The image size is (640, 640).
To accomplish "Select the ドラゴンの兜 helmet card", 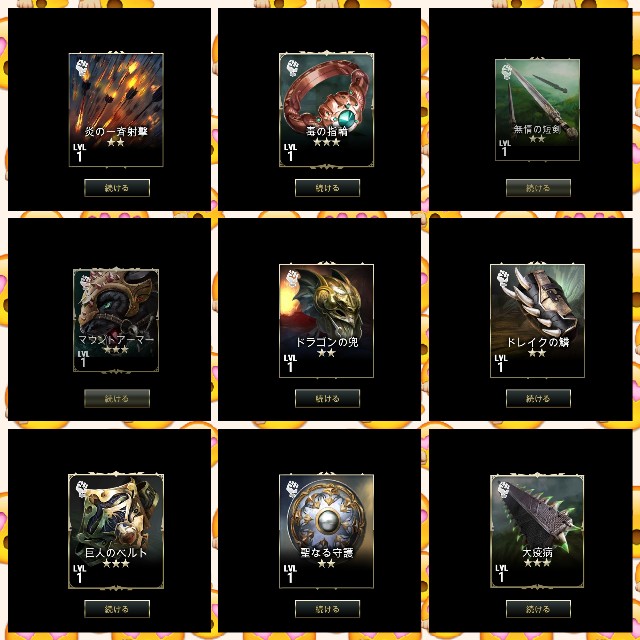I will (327, 320).
